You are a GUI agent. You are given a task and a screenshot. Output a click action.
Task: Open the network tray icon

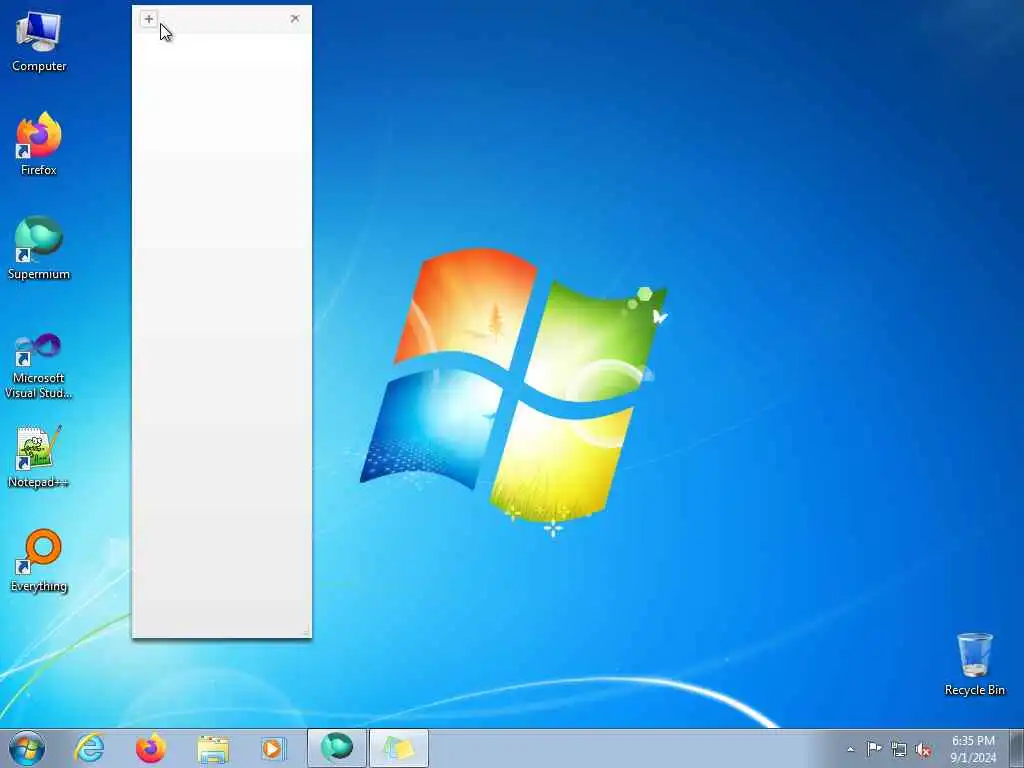(x=899, y=749)
